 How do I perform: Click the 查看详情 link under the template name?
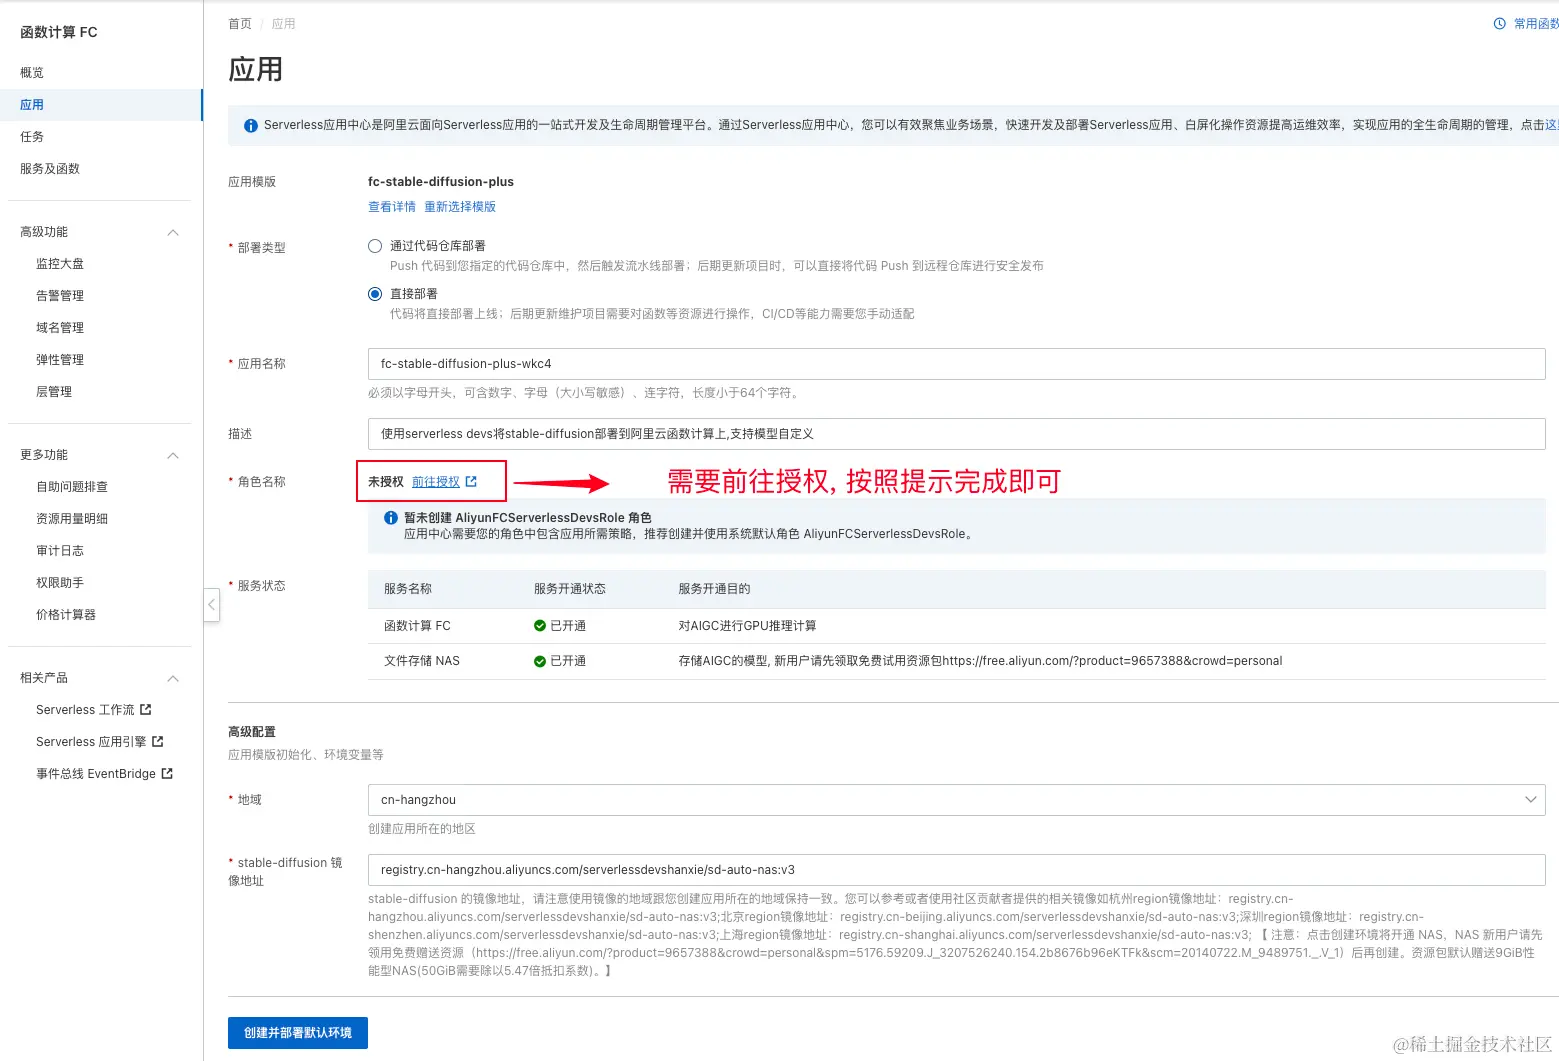pos(392,207)
